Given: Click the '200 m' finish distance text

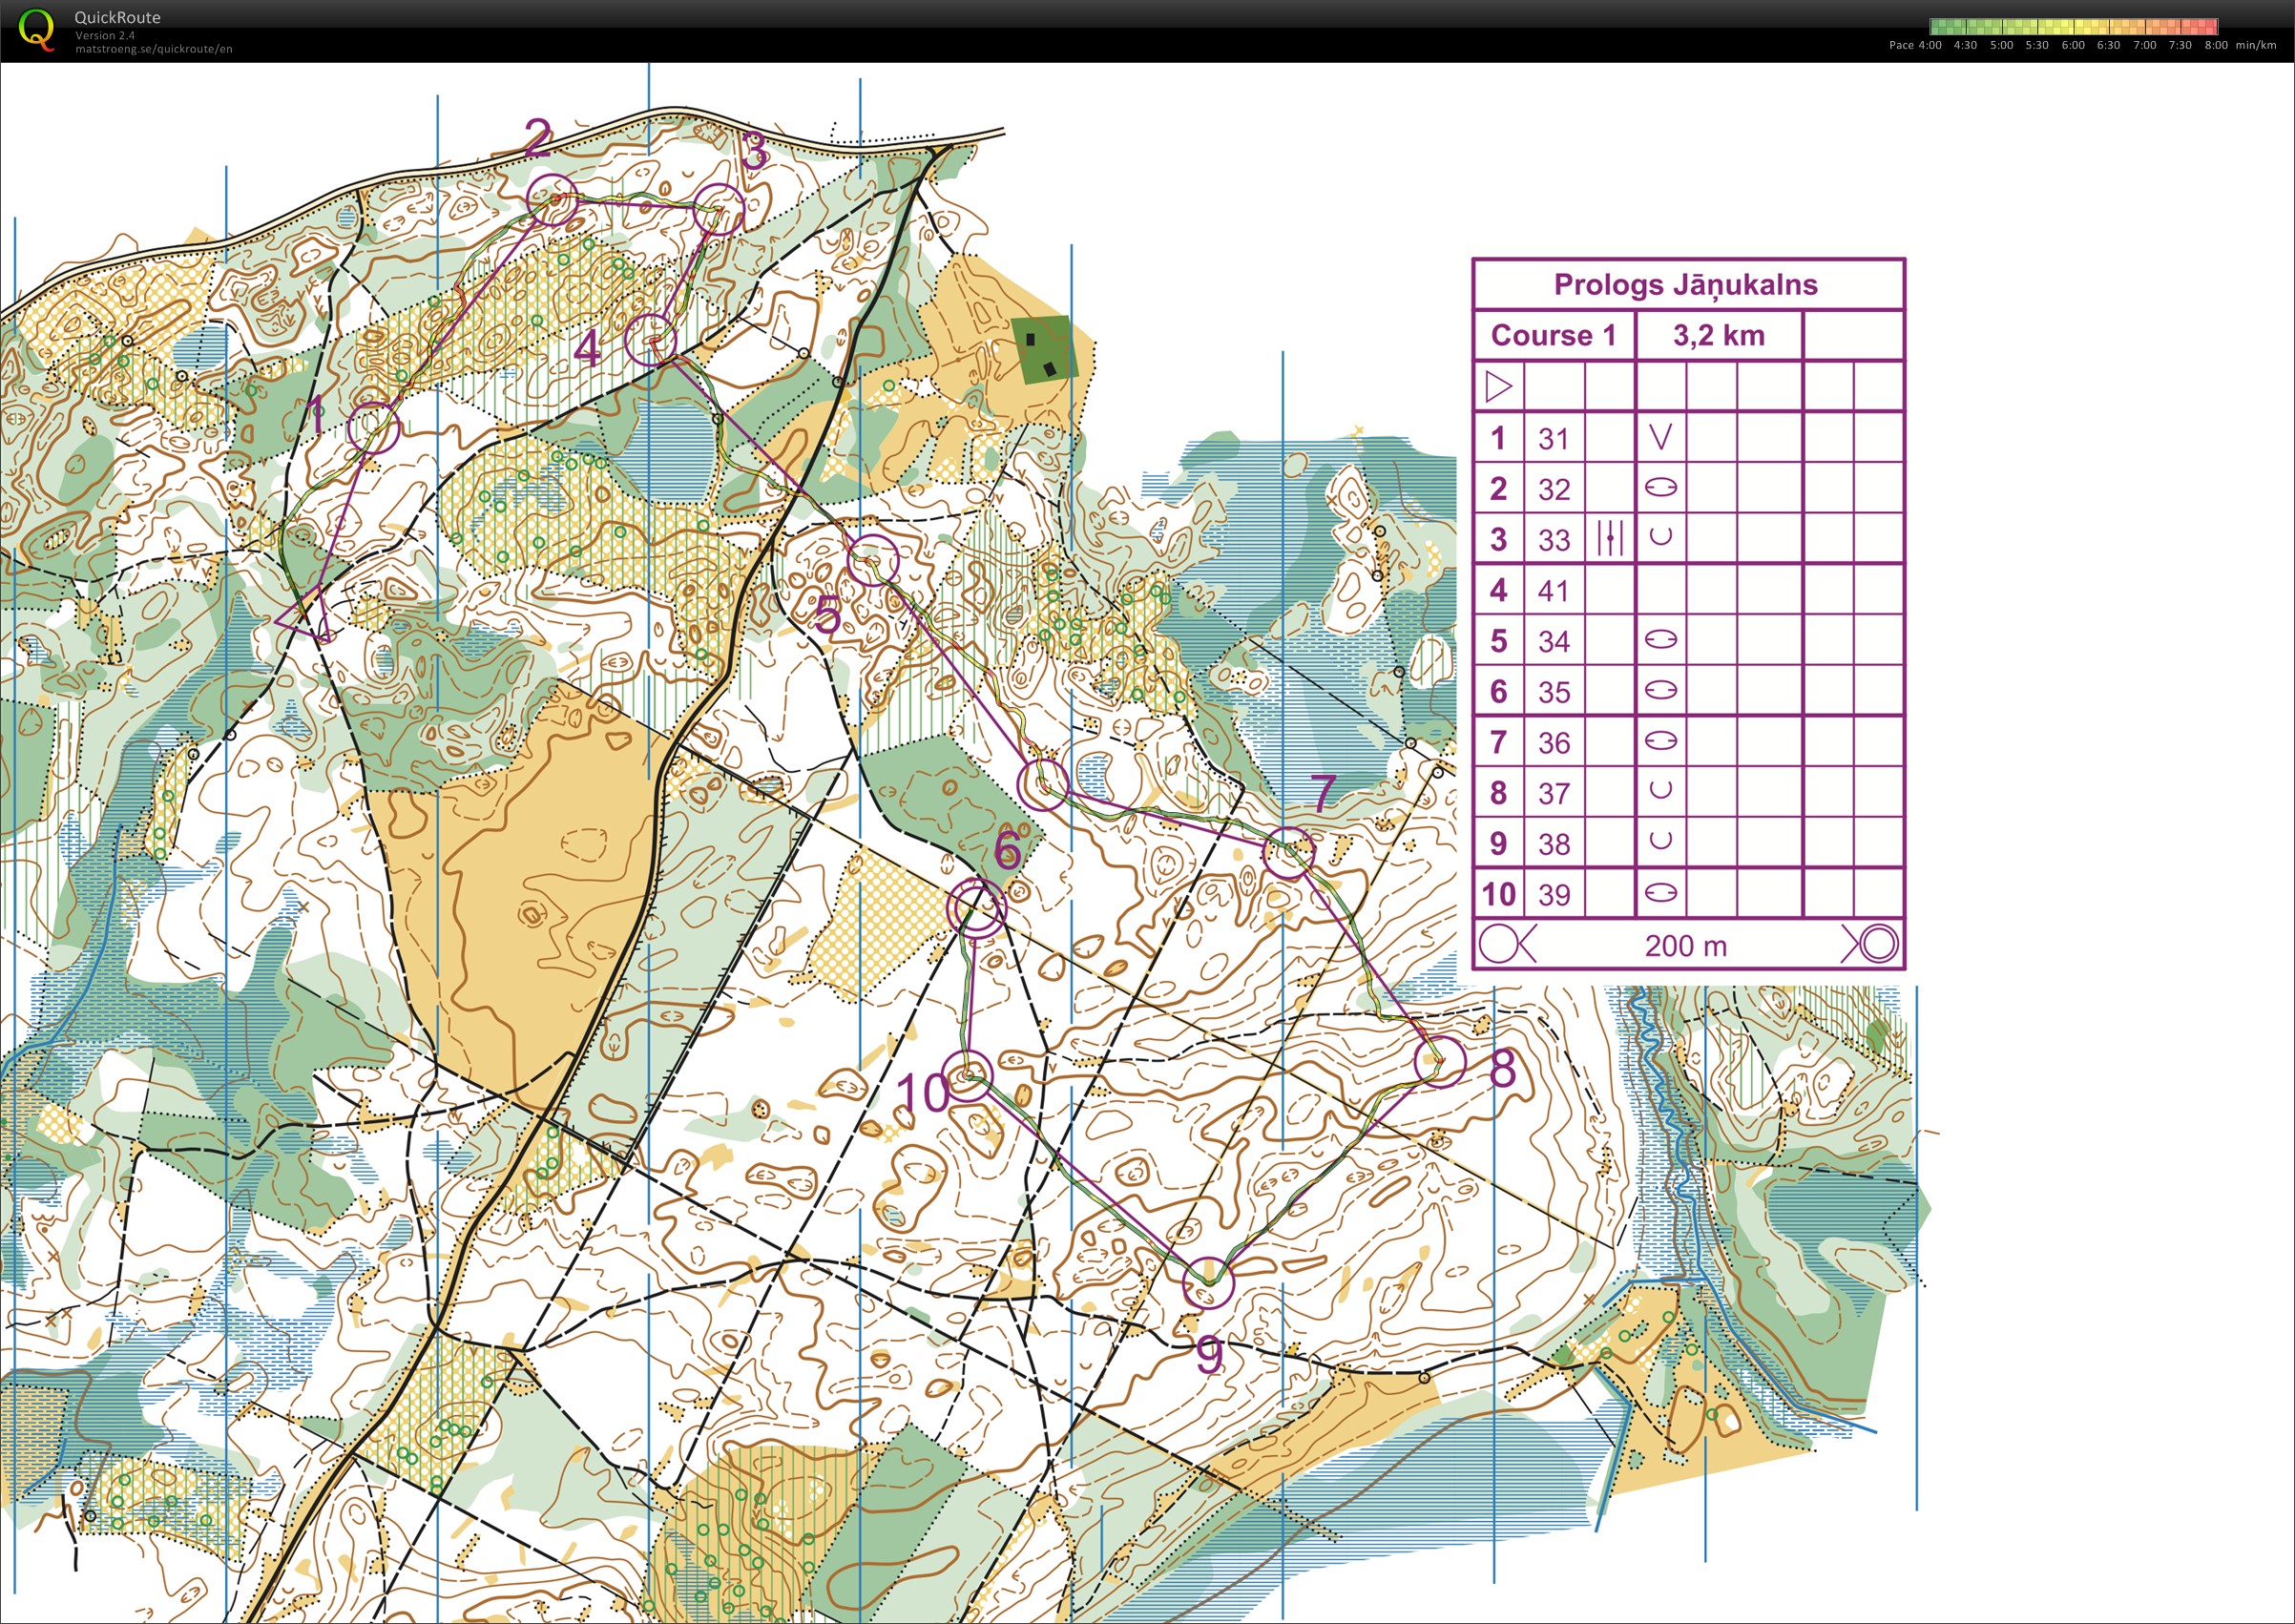Looking at the screenshot, I should pos(1686,946).
